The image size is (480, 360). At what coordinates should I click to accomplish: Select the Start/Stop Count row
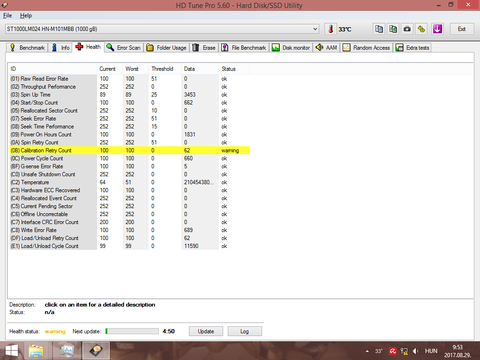[129, 103]
